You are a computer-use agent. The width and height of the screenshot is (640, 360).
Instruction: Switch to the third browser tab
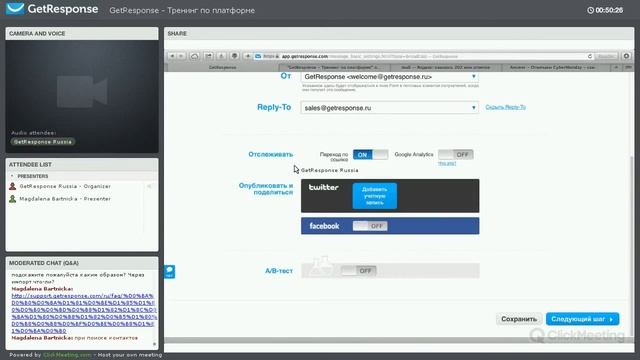pyautogui.click(x=445, y=67)
